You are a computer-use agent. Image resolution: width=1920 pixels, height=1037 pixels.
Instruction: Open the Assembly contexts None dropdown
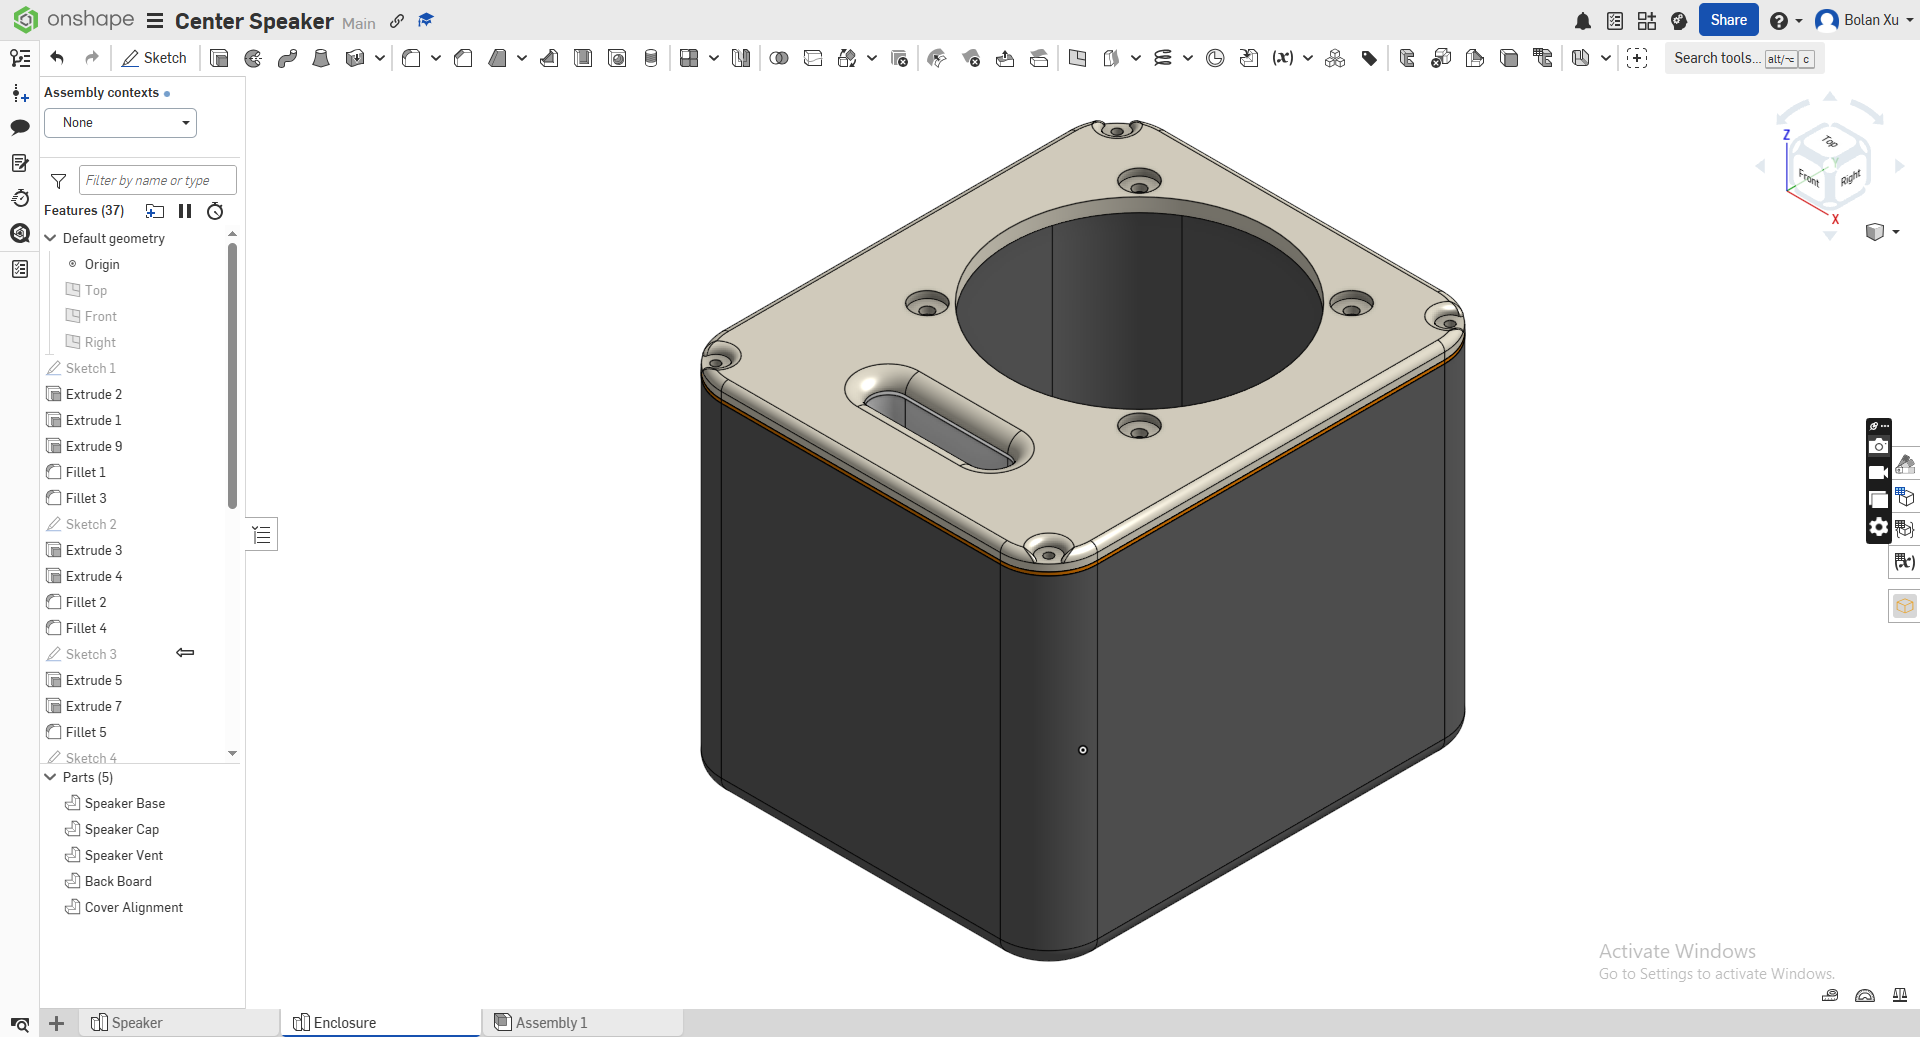(121, 123)
